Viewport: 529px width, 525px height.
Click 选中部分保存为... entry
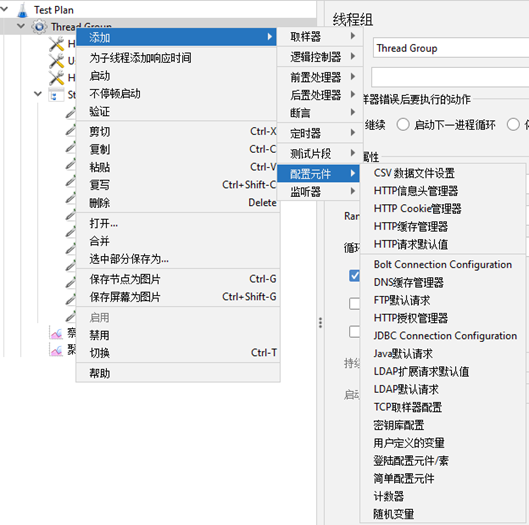[178, 259]
